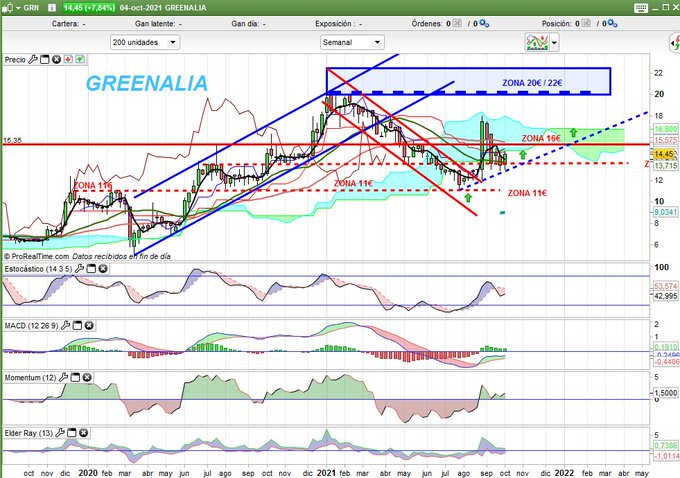Maximize the Precio panel window icon
Screen dimensions: 680x478
(44, 59)
